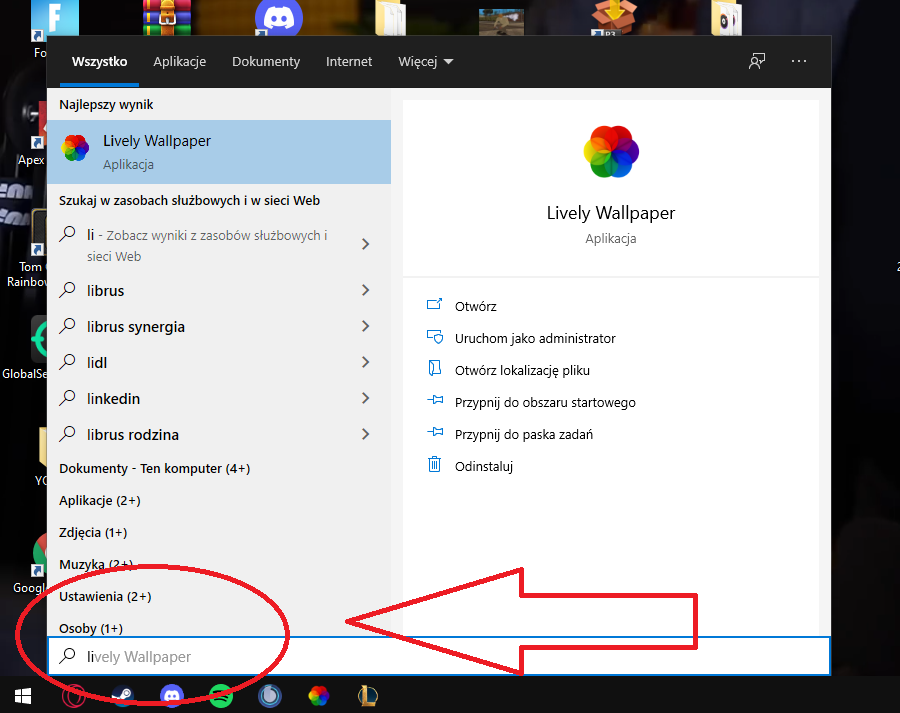Click the pin to Start icon

pos(435,400)
